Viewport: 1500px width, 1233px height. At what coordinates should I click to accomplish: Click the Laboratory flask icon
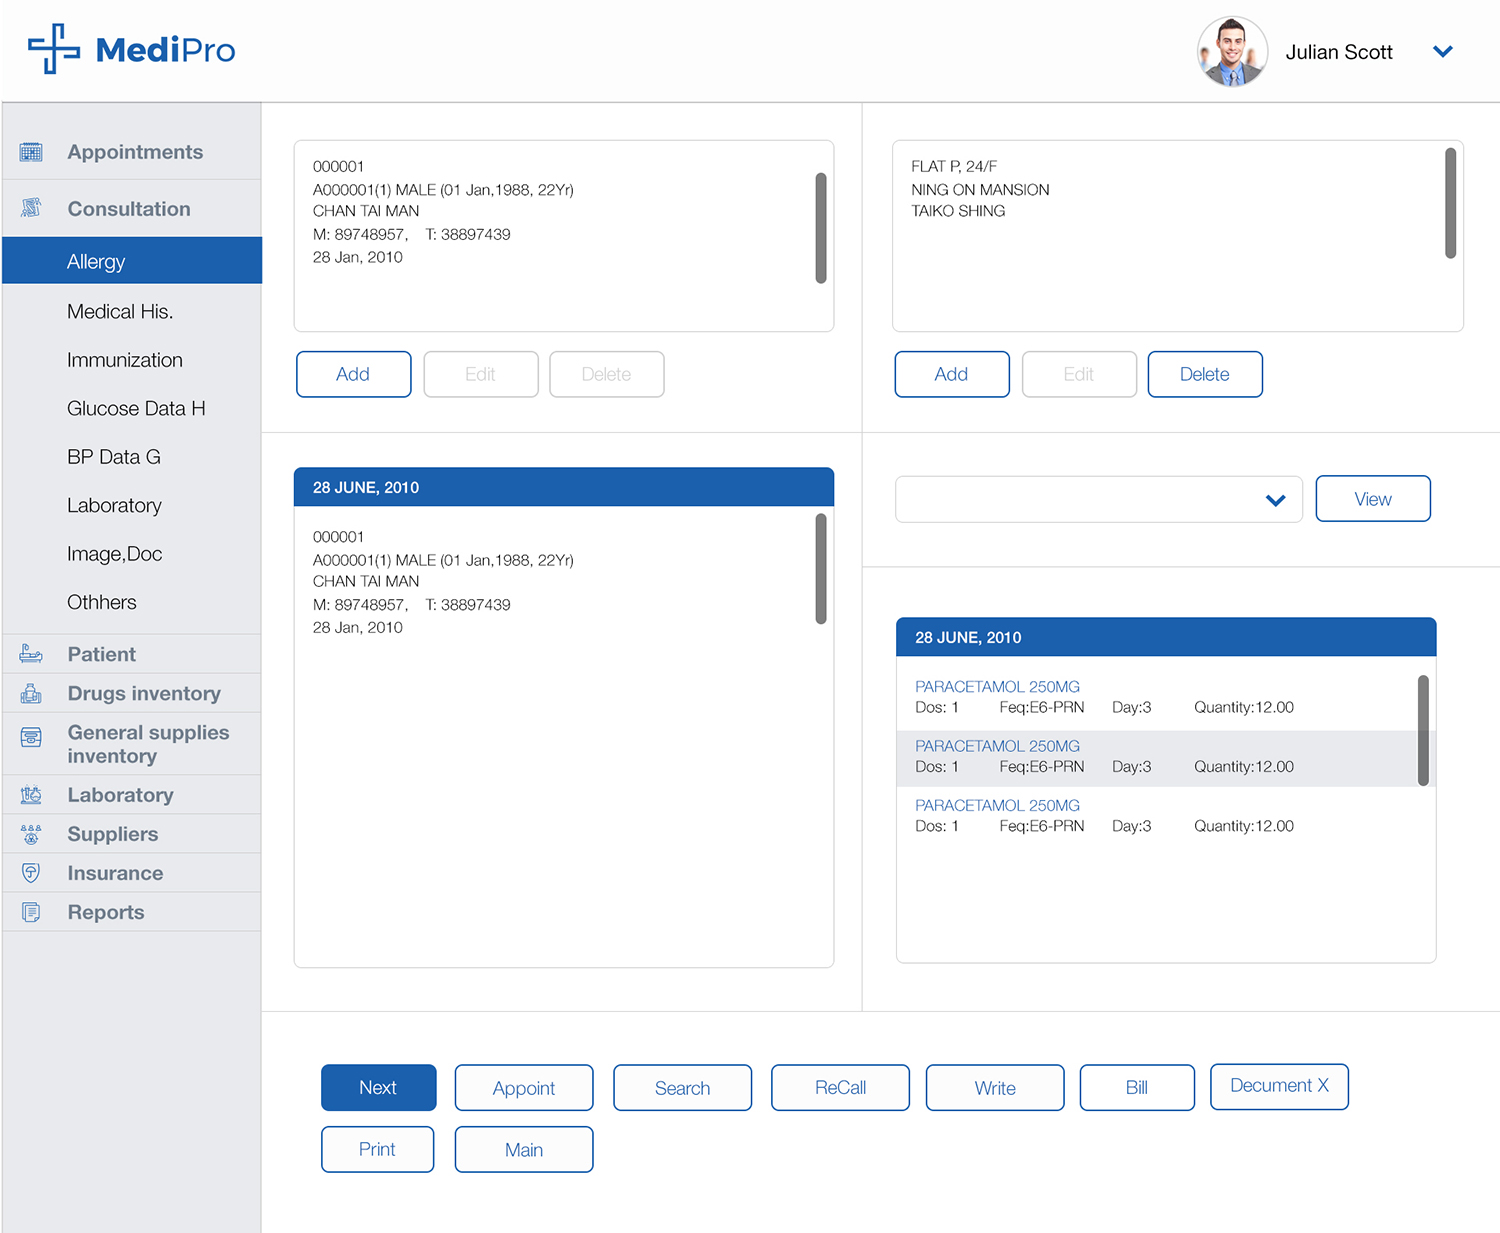[31, 795]
